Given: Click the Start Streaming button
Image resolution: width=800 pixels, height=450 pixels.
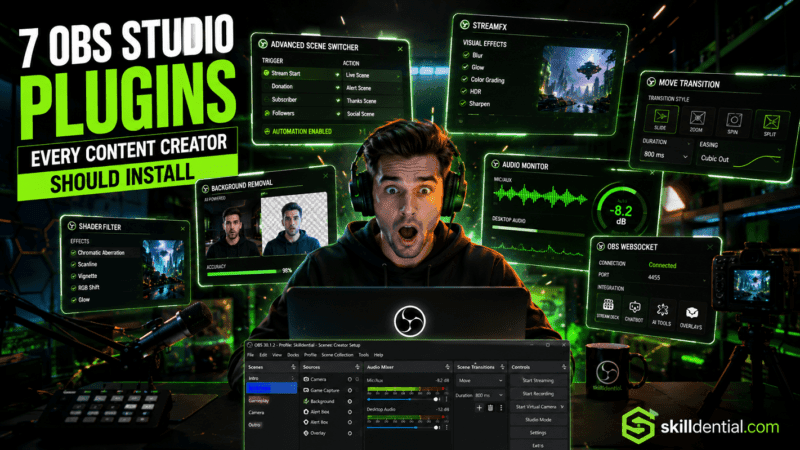Looking at the screenshot, I should pyautogui.click(x=538, y=381).
